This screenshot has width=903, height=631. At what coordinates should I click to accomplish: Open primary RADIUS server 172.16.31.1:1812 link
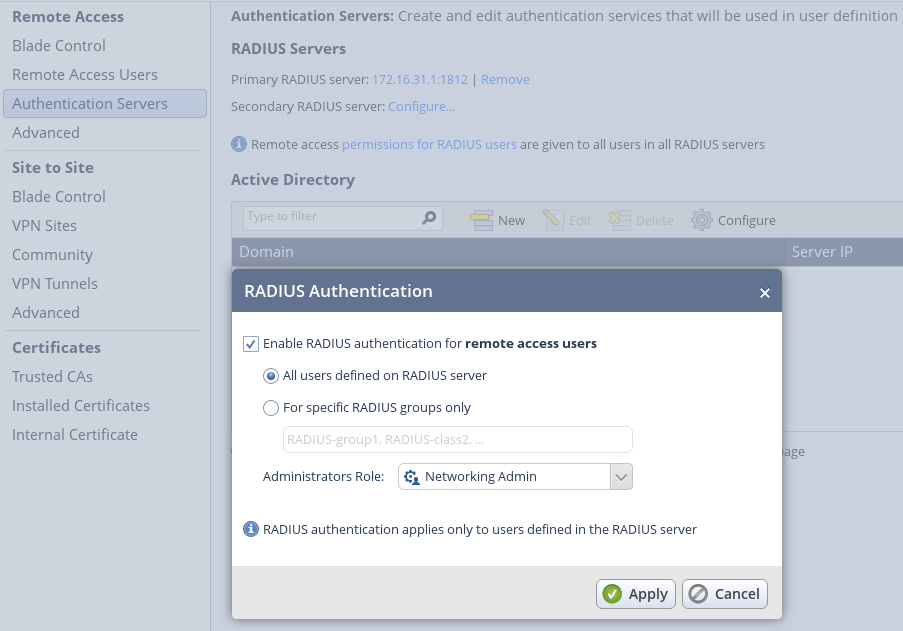pos(420,79)
